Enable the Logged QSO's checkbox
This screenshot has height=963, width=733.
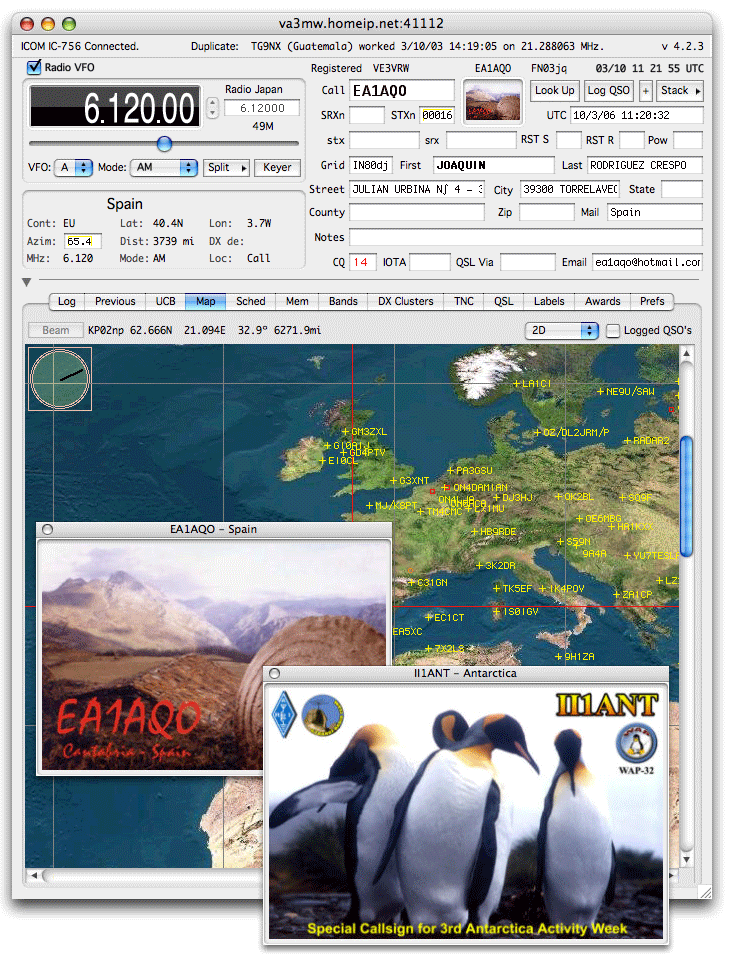pos(613,330)
